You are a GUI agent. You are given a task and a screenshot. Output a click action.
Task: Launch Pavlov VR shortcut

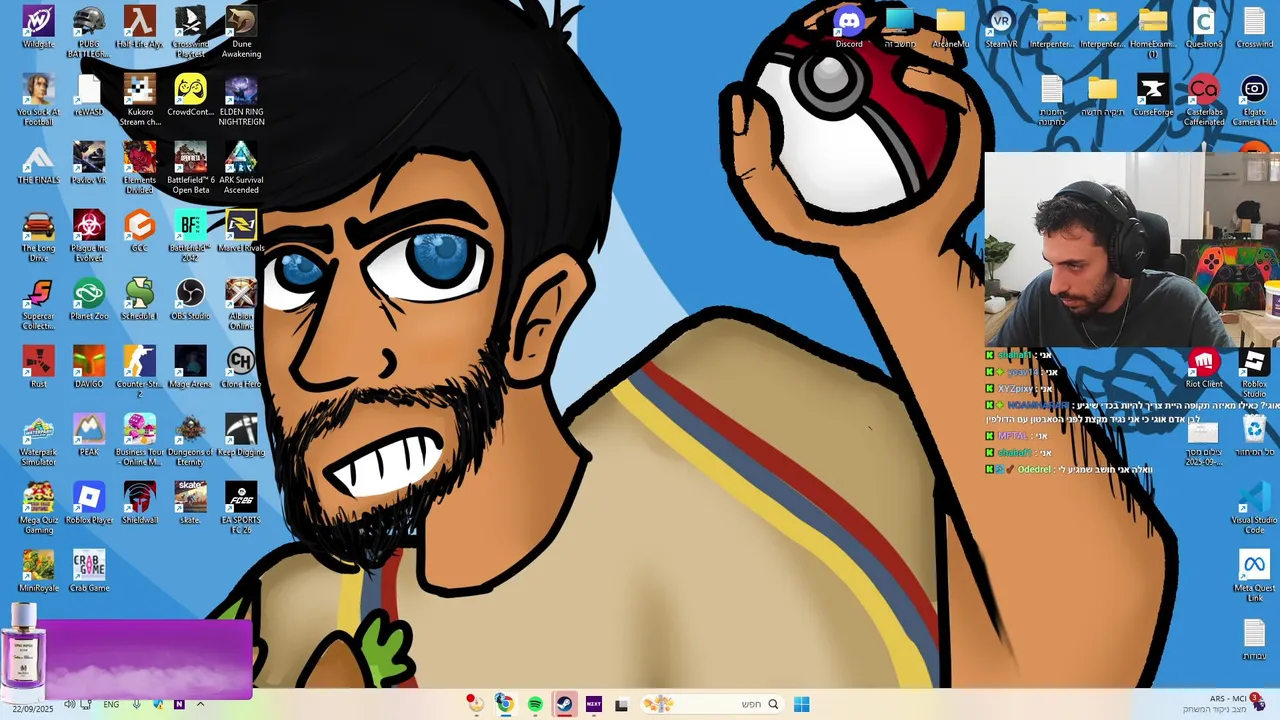tap(89, 163)
